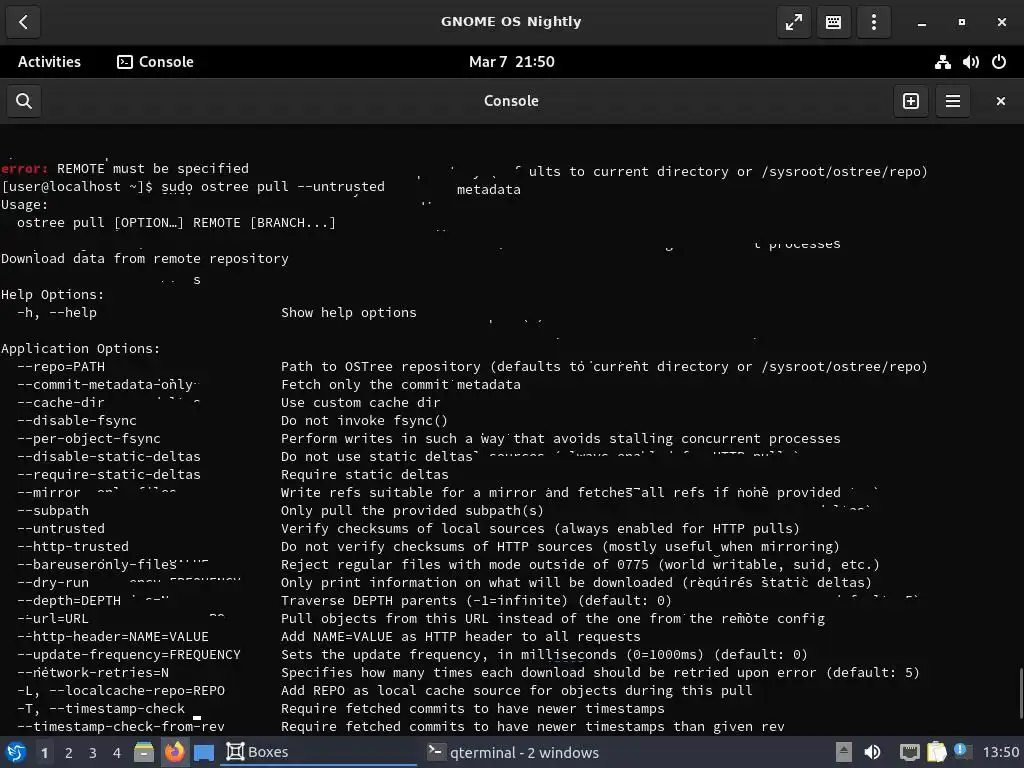1024x768 pixels.
Task: Click the "--disable-fsync" option text
Action: pyautogui.click(x=76, y=421)
